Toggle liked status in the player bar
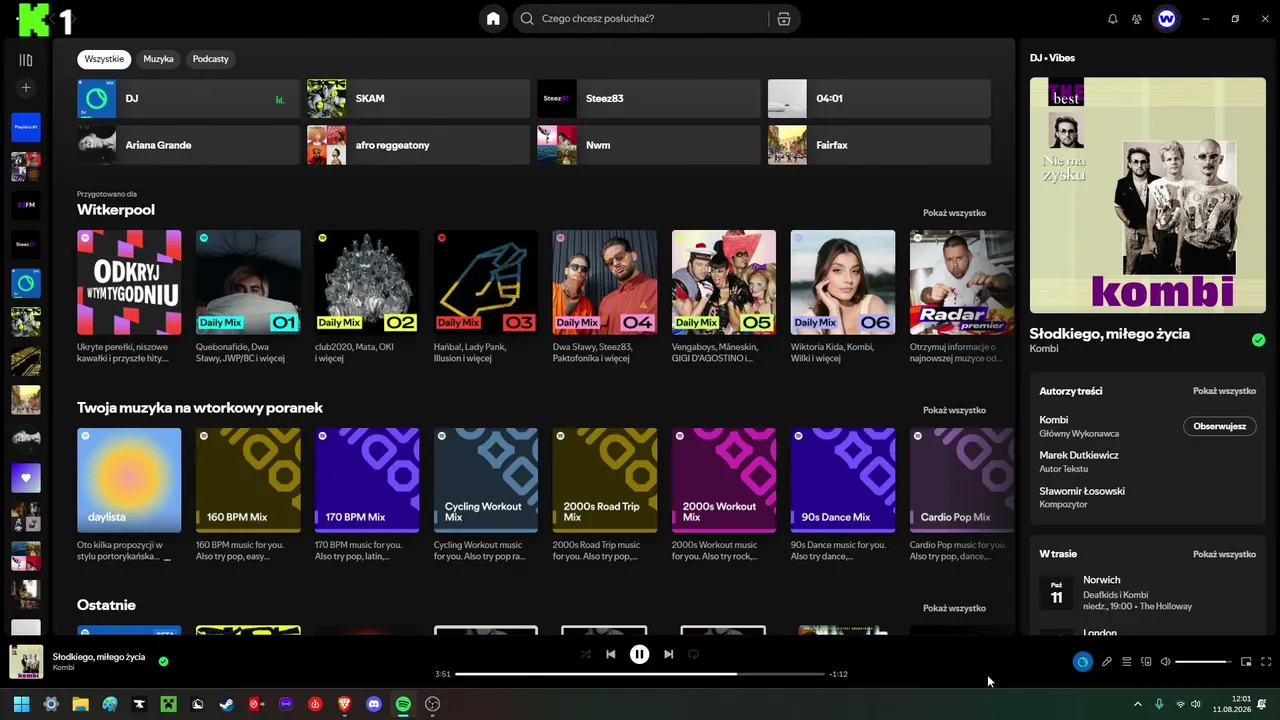Image resolution: width=1280 pixels, height=720 pixels. [163, 661]
